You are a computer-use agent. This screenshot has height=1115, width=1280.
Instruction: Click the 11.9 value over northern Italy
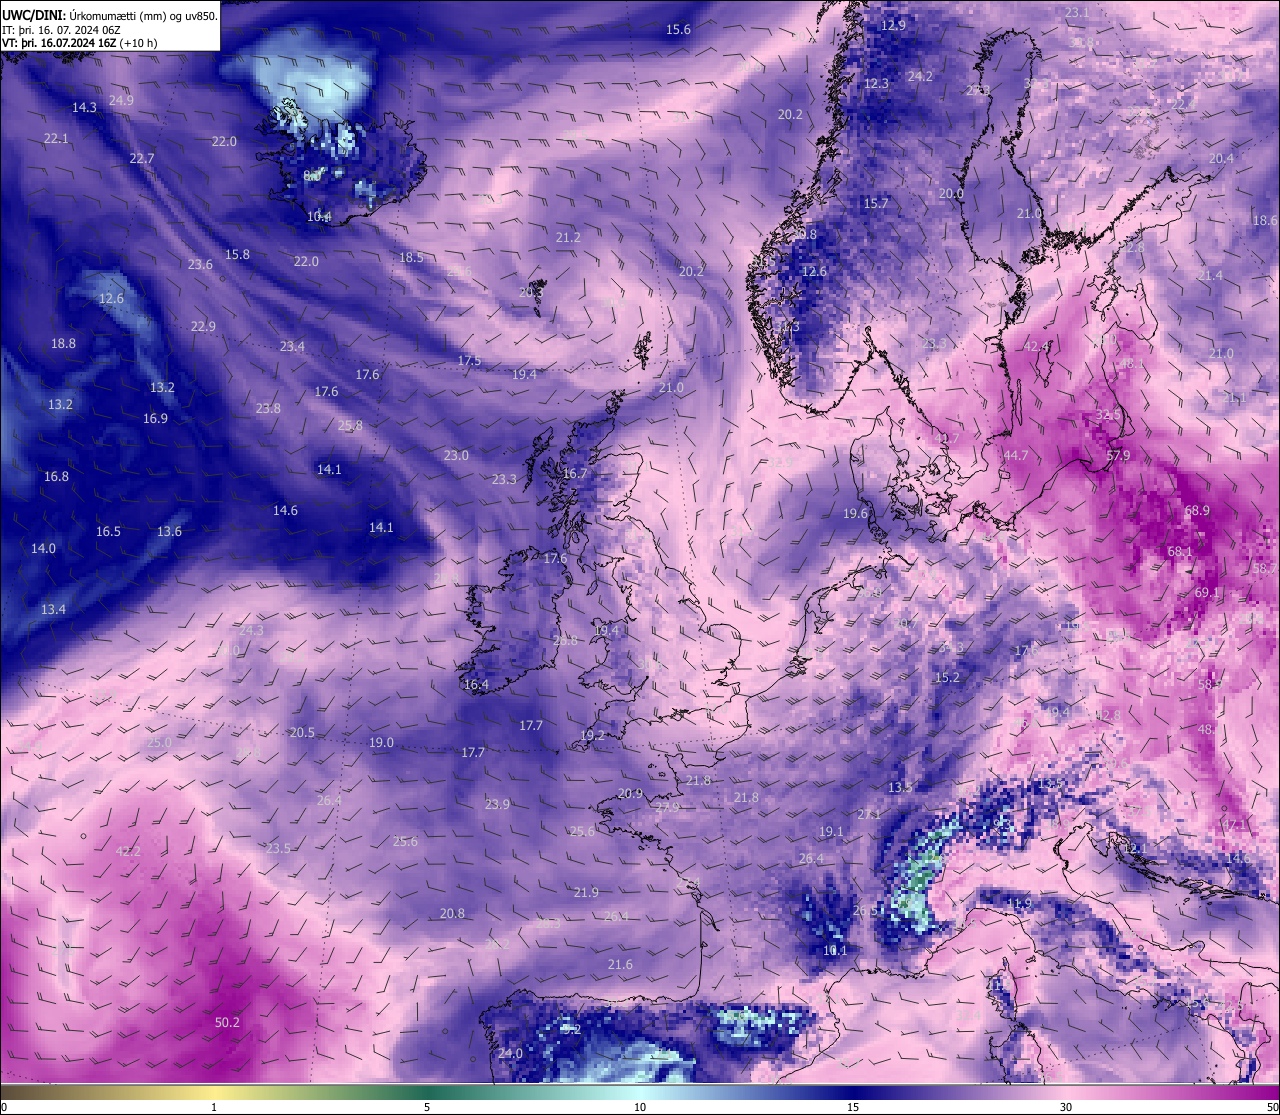(1018, 904)
